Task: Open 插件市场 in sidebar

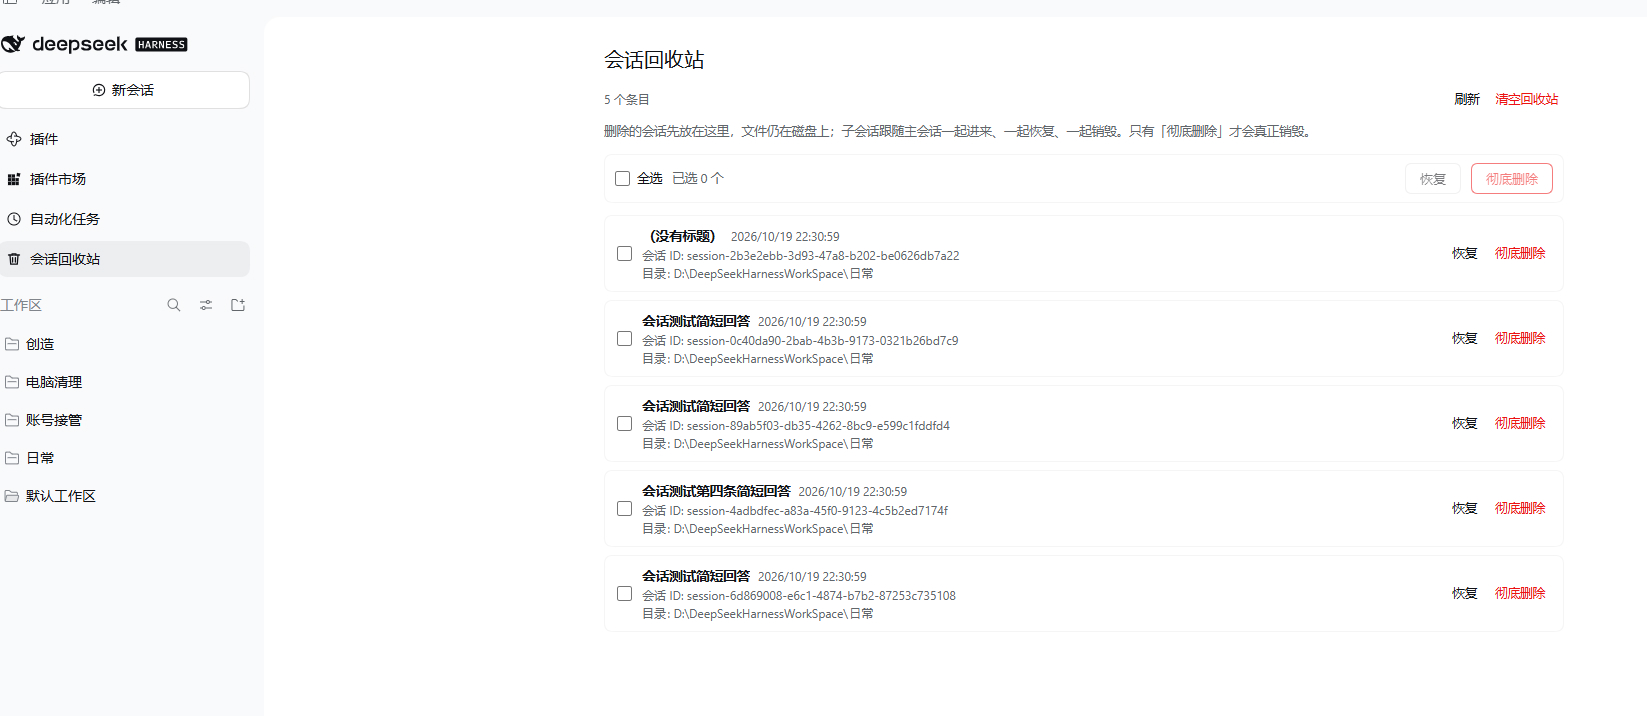Action: [125, 179]
